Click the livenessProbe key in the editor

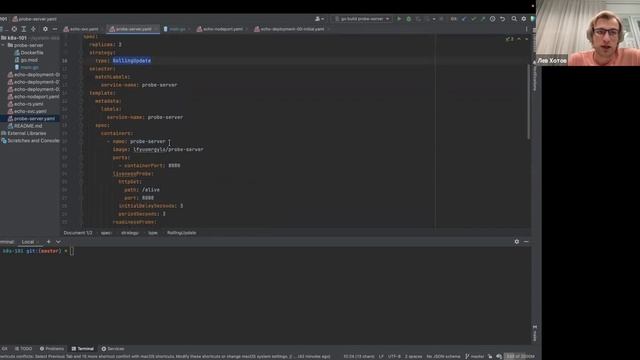133,173
